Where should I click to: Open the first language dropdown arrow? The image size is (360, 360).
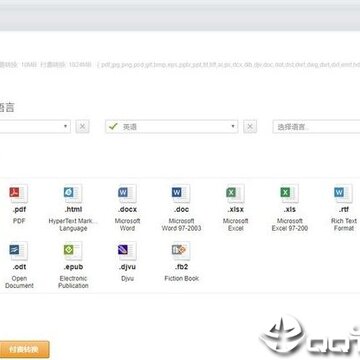(x=65, y=127)
